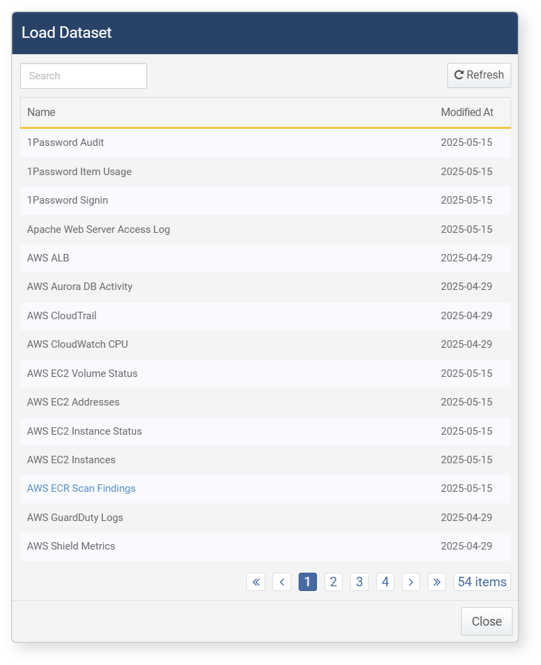Click the AWS ALB modified date 2025-04-29
The width and height of the screenshot is (541, 665).
[x=466, y=258]
